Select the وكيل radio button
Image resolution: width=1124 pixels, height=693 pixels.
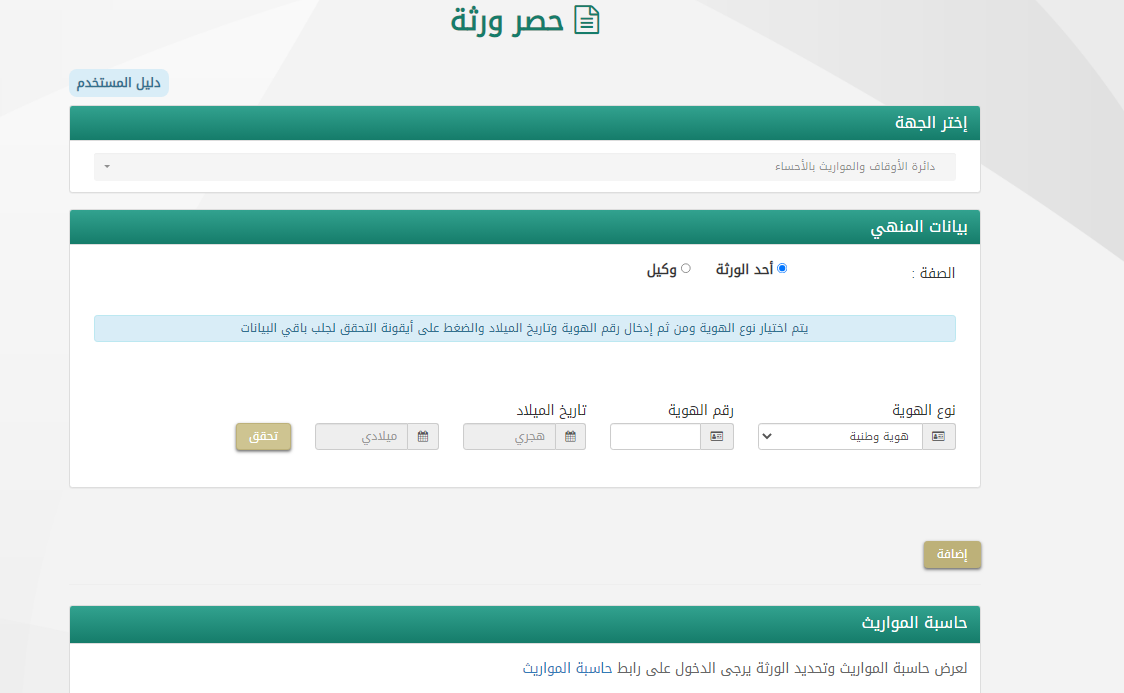(686, 268)
